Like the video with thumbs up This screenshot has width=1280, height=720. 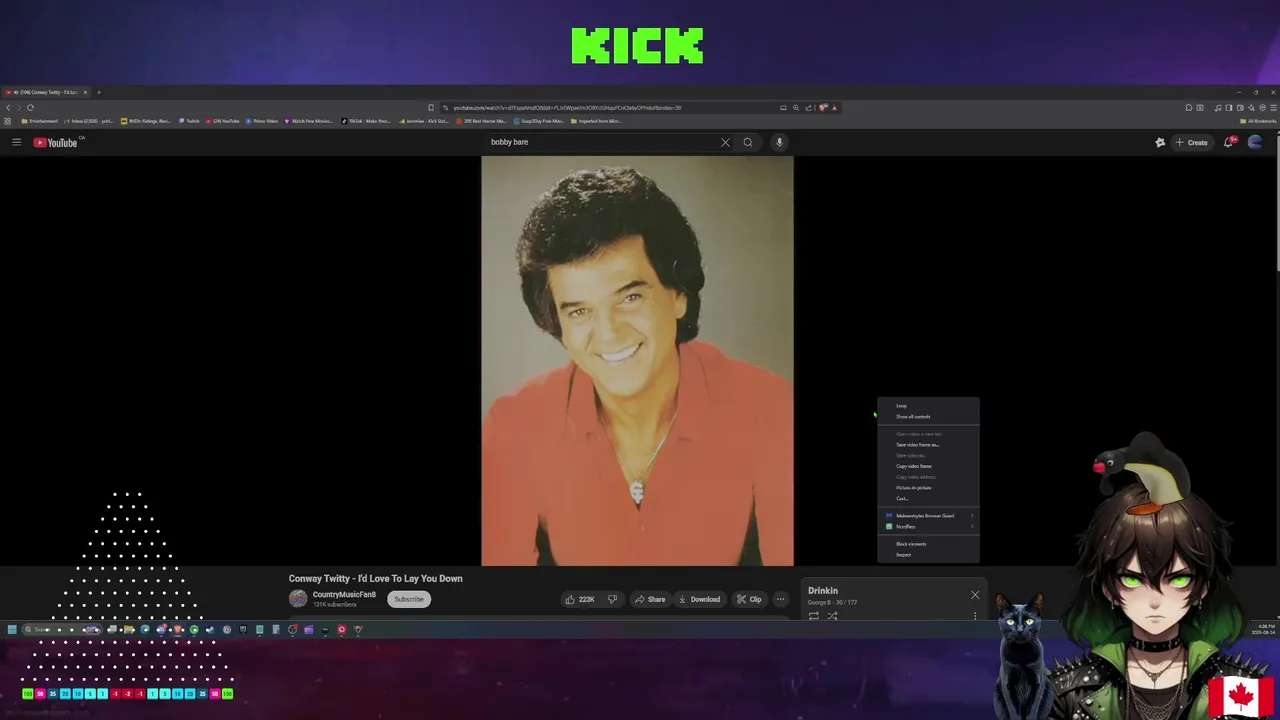tap(579, 599)
